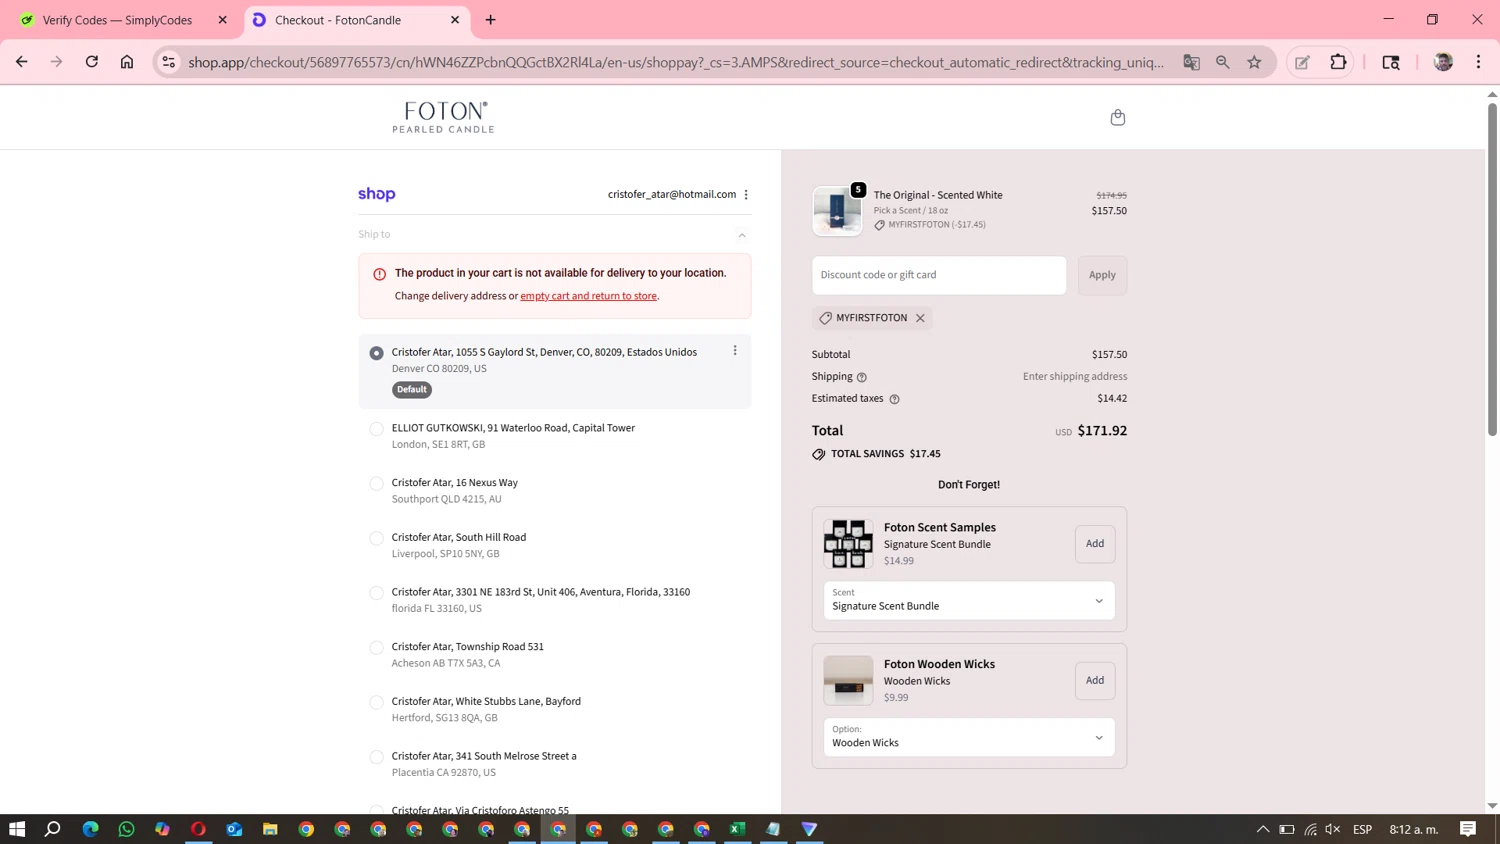Click the Foton Scent Samples thumbnail
This screenshot has width=1500, height=844.
[848, 544]
